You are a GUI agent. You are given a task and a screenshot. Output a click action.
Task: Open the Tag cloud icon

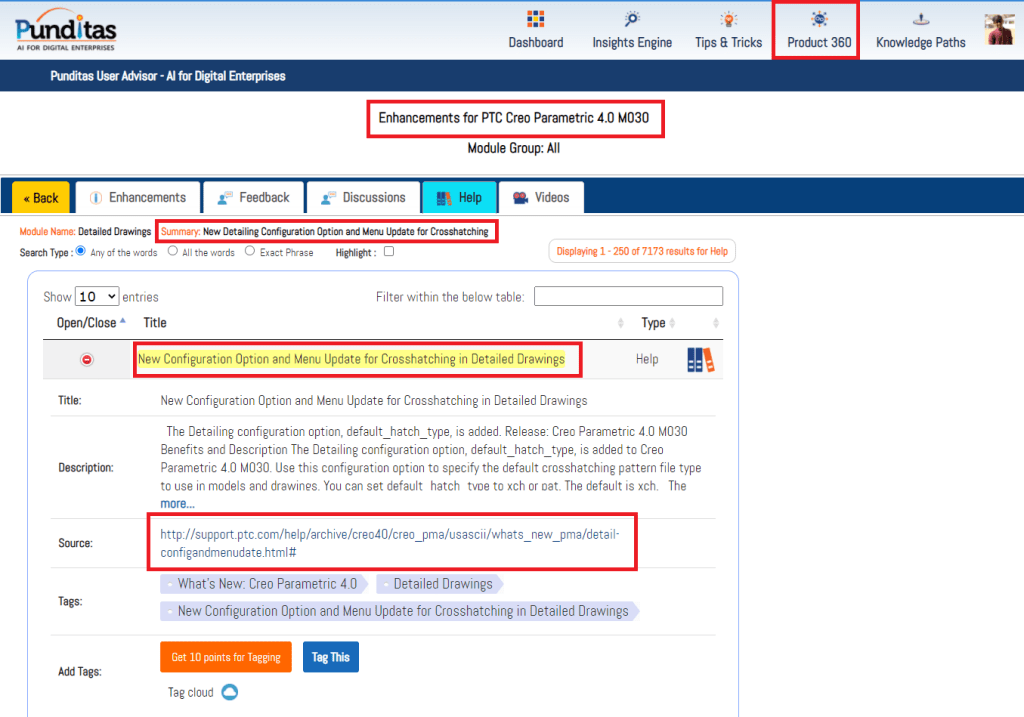pyautogui.click(x=229, y=692)
